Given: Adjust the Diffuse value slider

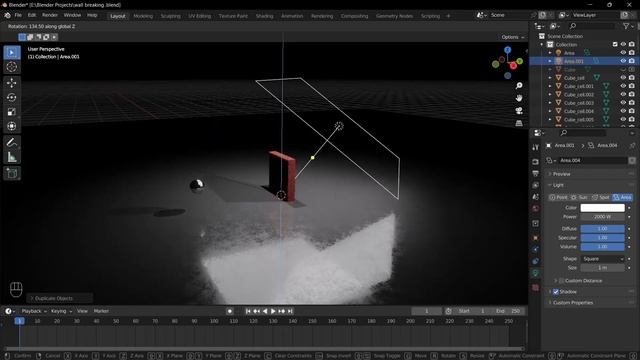Looking at the screenshot, I should tap(602, 229).
